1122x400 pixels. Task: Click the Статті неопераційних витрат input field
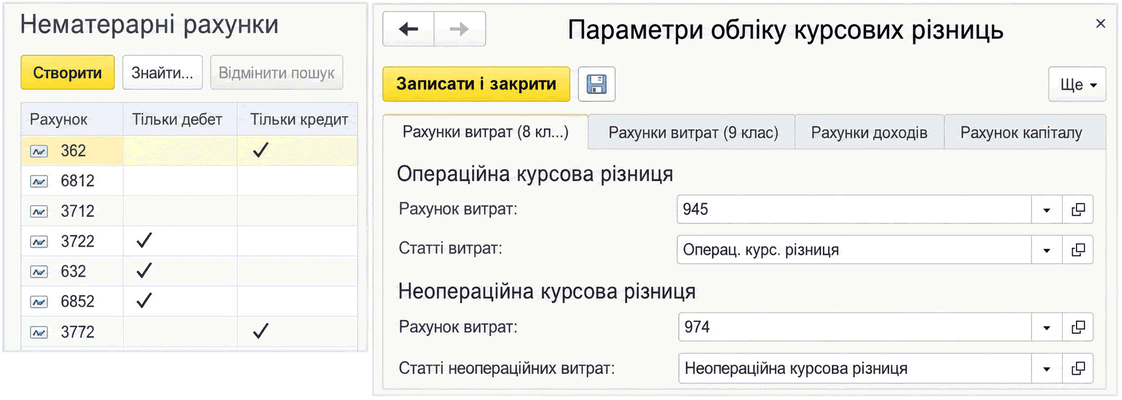pos(854,369)
